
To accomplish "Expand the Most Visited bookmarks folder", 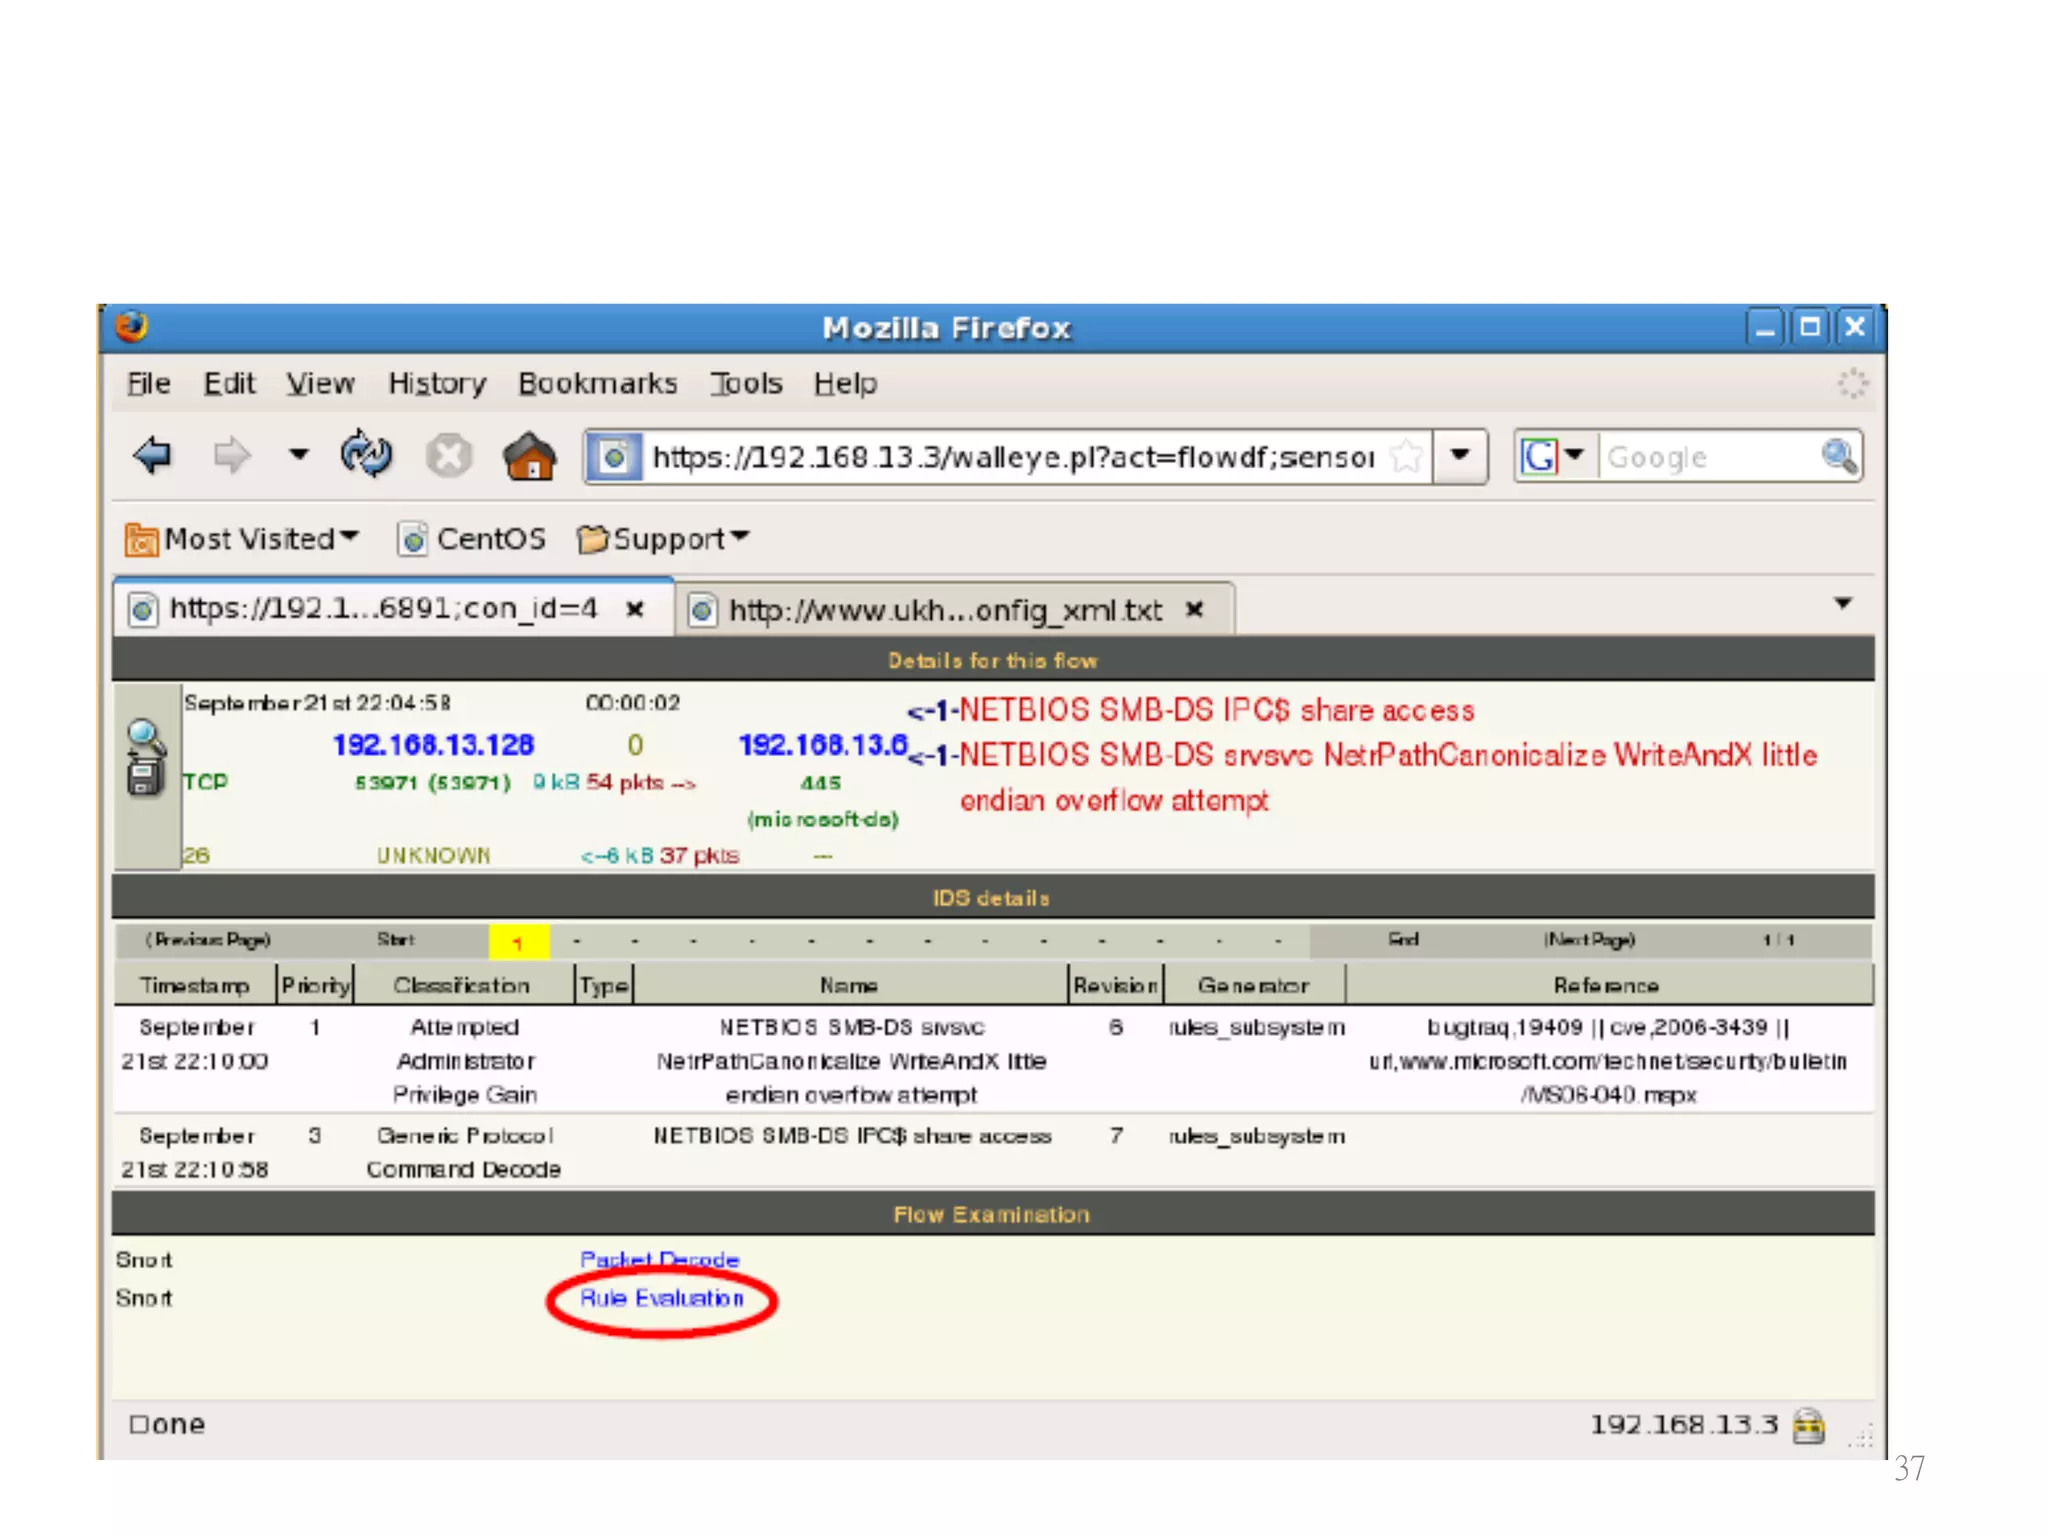I will tap(242, 539).
